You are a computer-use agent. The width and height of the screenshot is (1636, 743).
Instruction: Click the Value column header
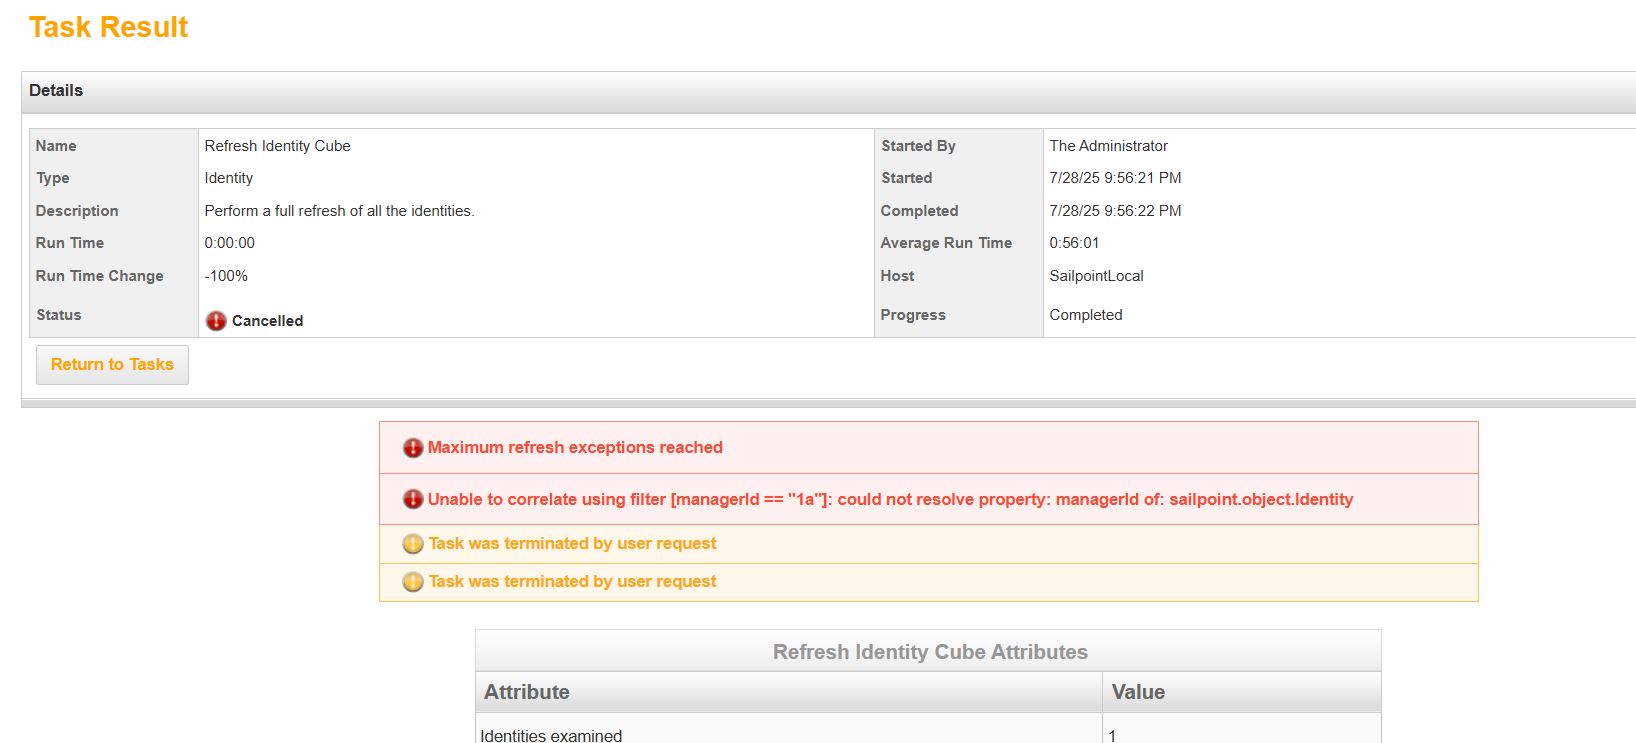(1136, 692)
